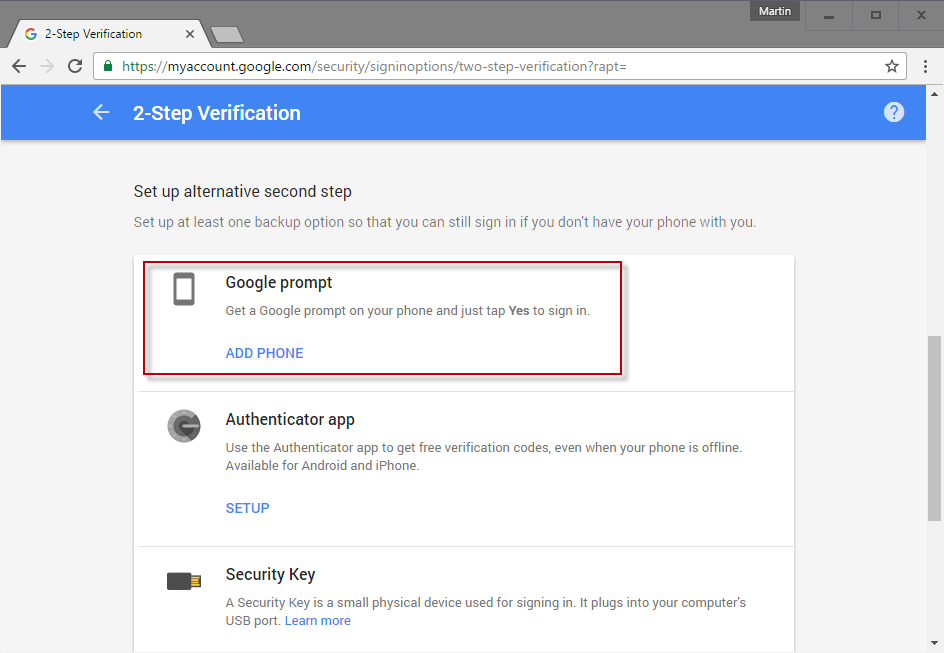Click SETUP under Authenticator app
The height and width of the screenshot is (653, 944).
(247, 508)
